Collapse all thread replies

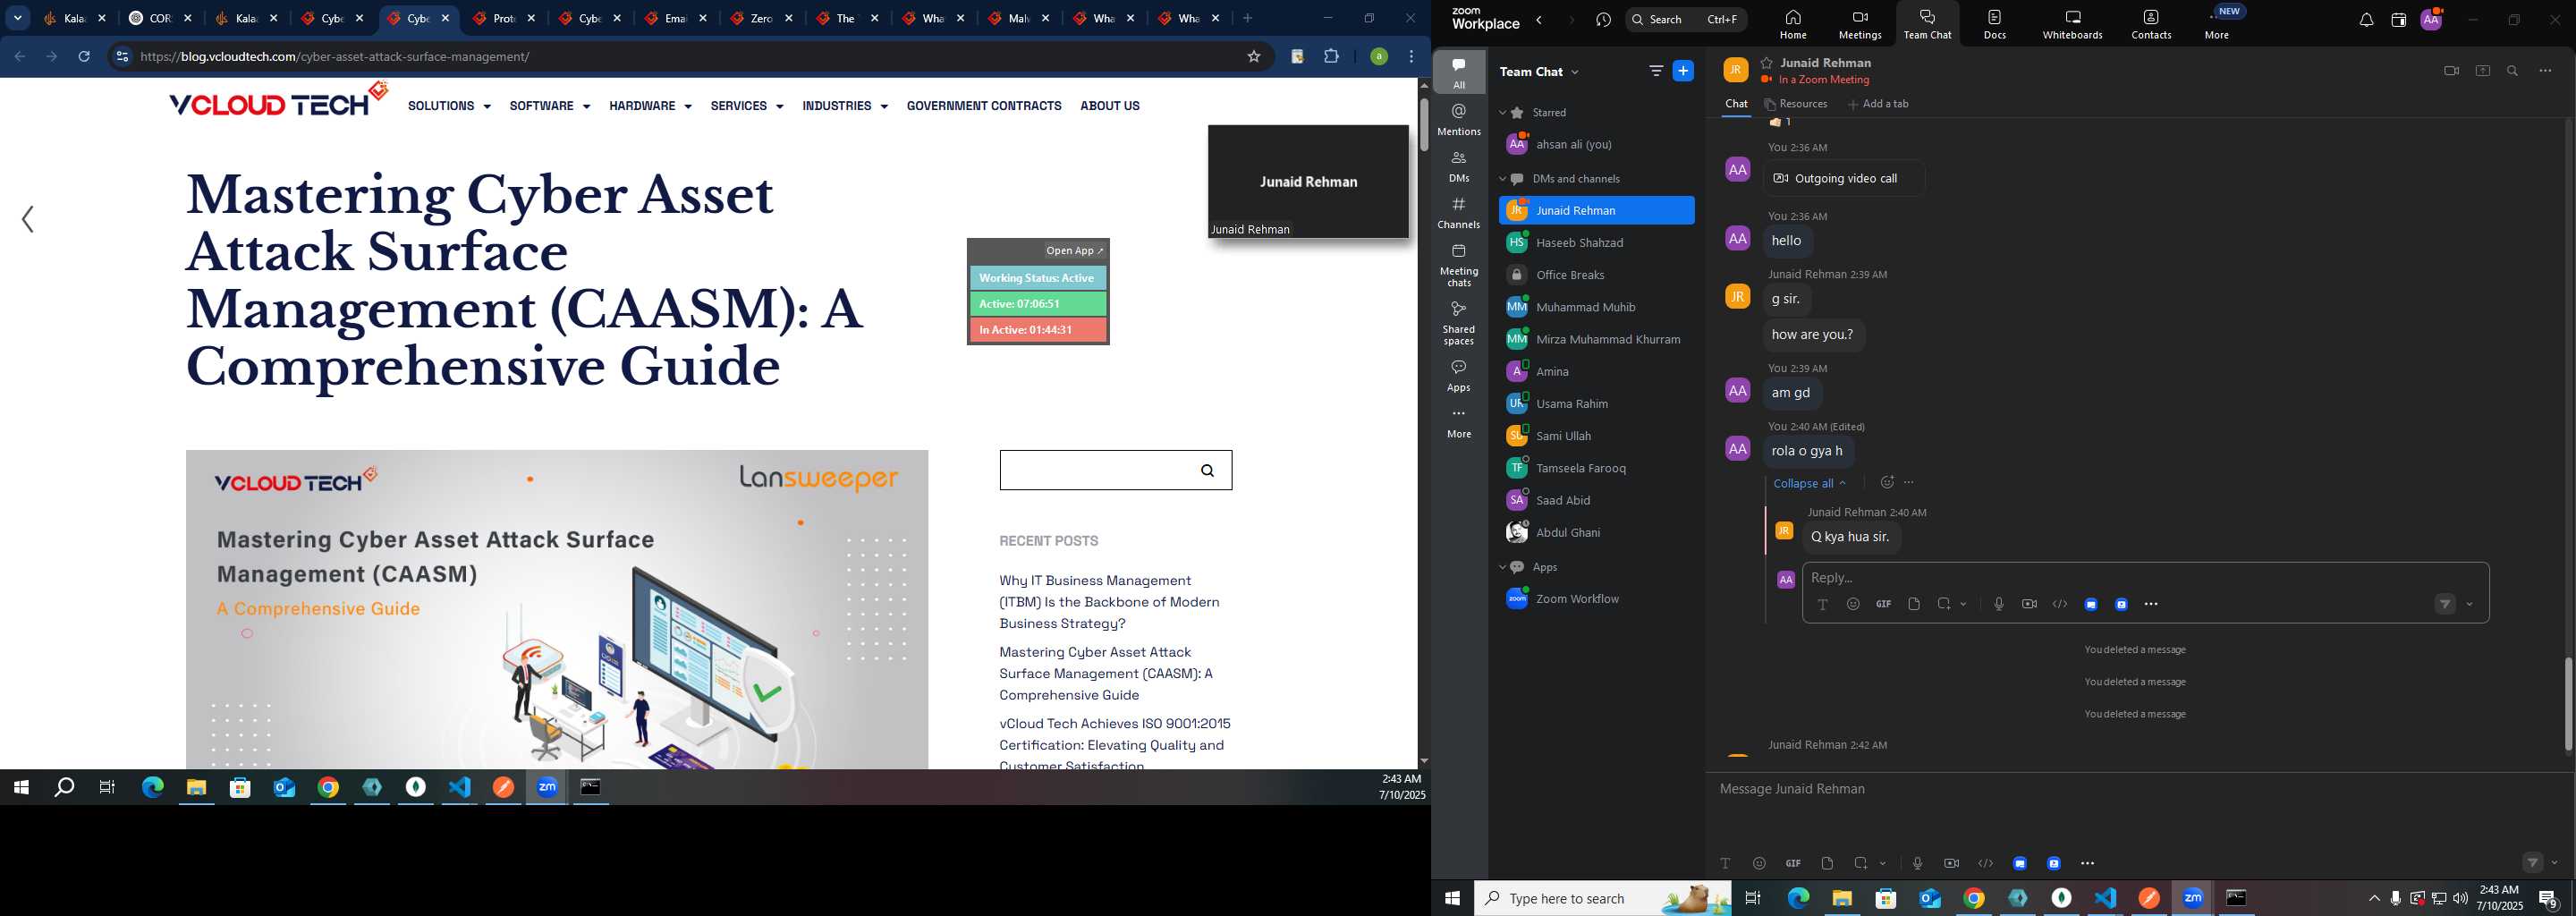point(1809,483)
